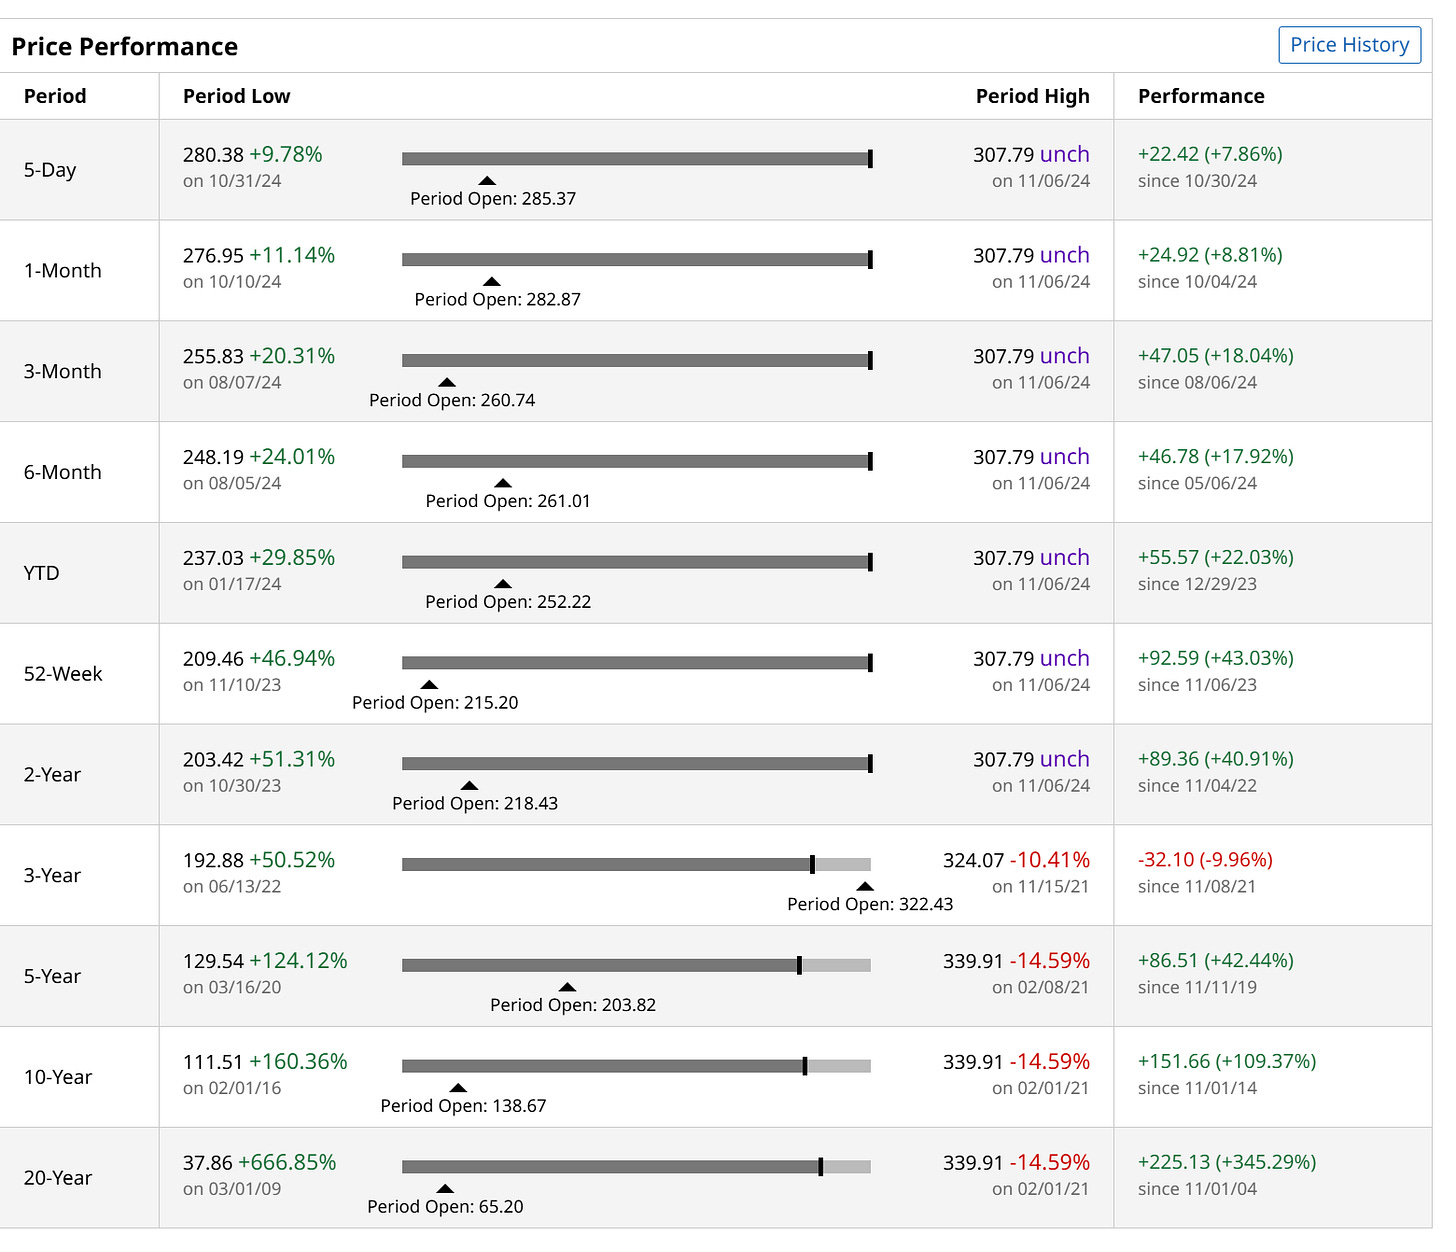Screen dimensions: 1456x1252
Task: Click the 3-Month period open triangle marker
Action: click(447, 383)
